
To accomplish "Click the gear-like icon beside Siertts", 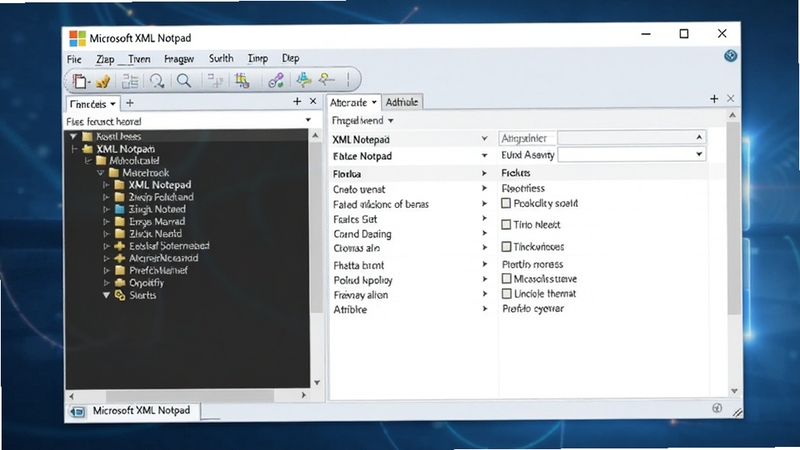I will 120,295.
